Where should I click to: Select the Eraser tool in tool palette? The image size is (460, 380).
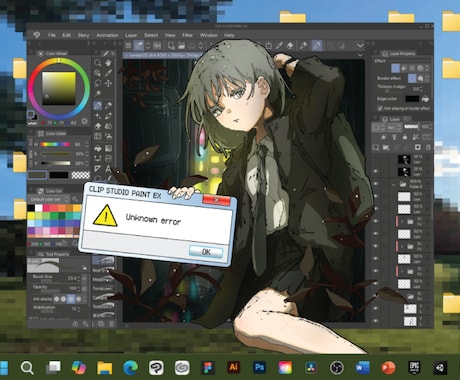(98, 126)
